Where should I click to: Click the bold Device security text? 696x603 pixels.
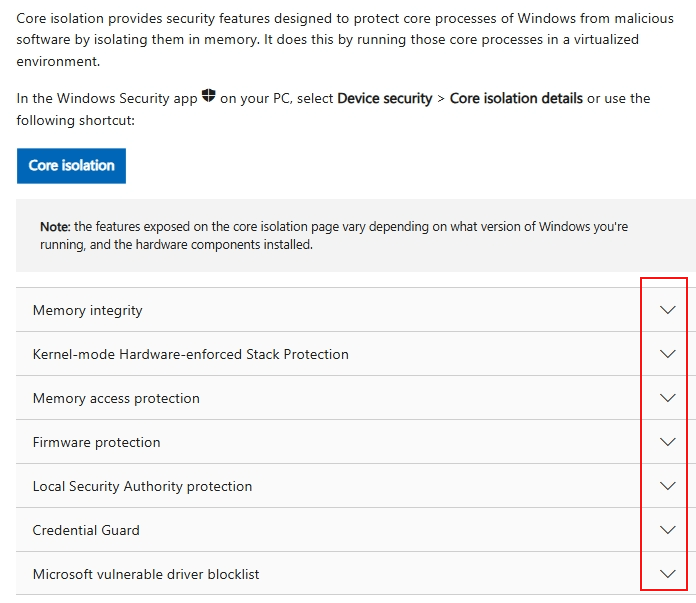coord(384,98)
